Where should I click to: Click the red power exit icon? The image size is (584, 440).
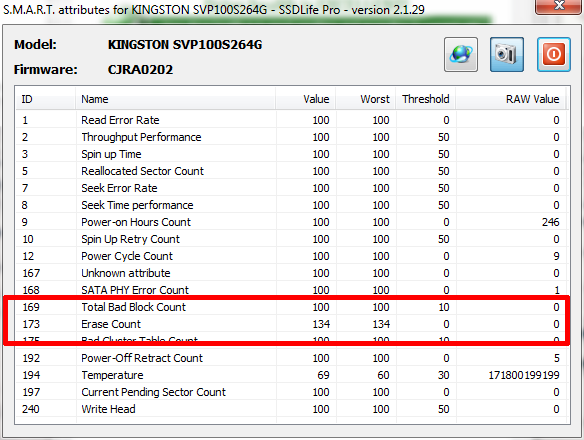[553, 54]
